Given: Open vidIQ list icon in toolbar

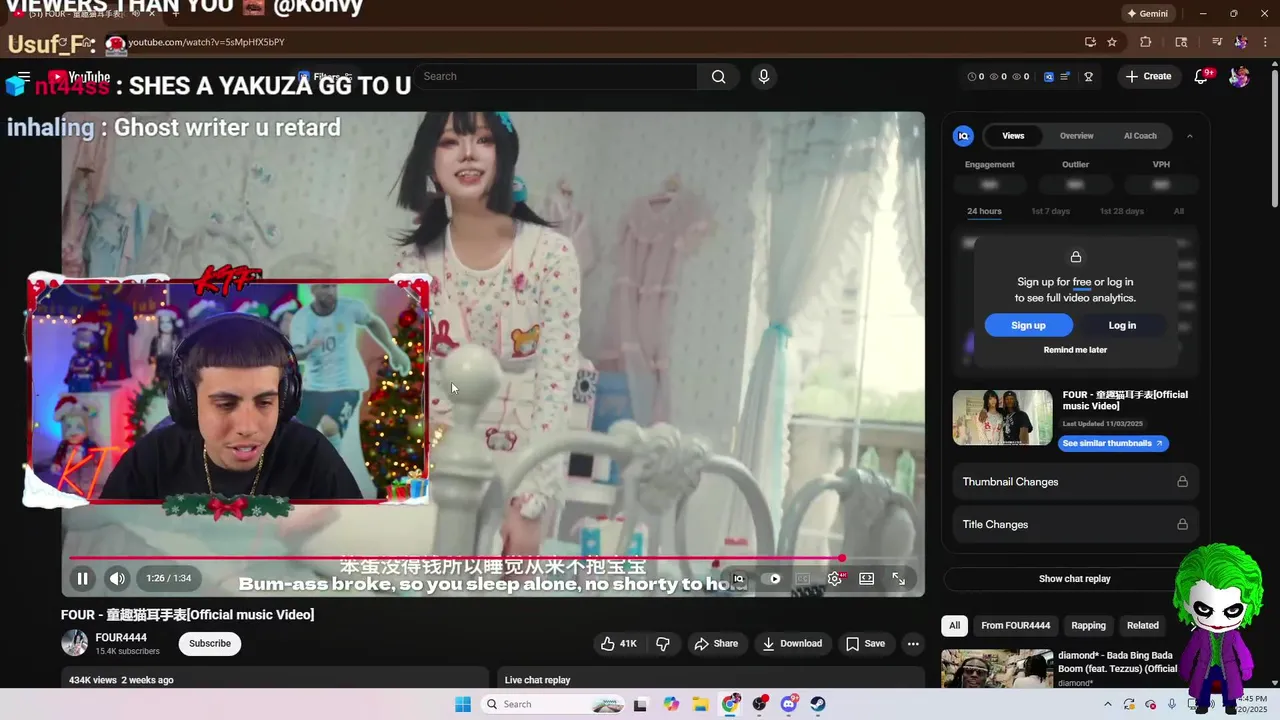Looking at the screenshot, I should (x=1066, y=77).
